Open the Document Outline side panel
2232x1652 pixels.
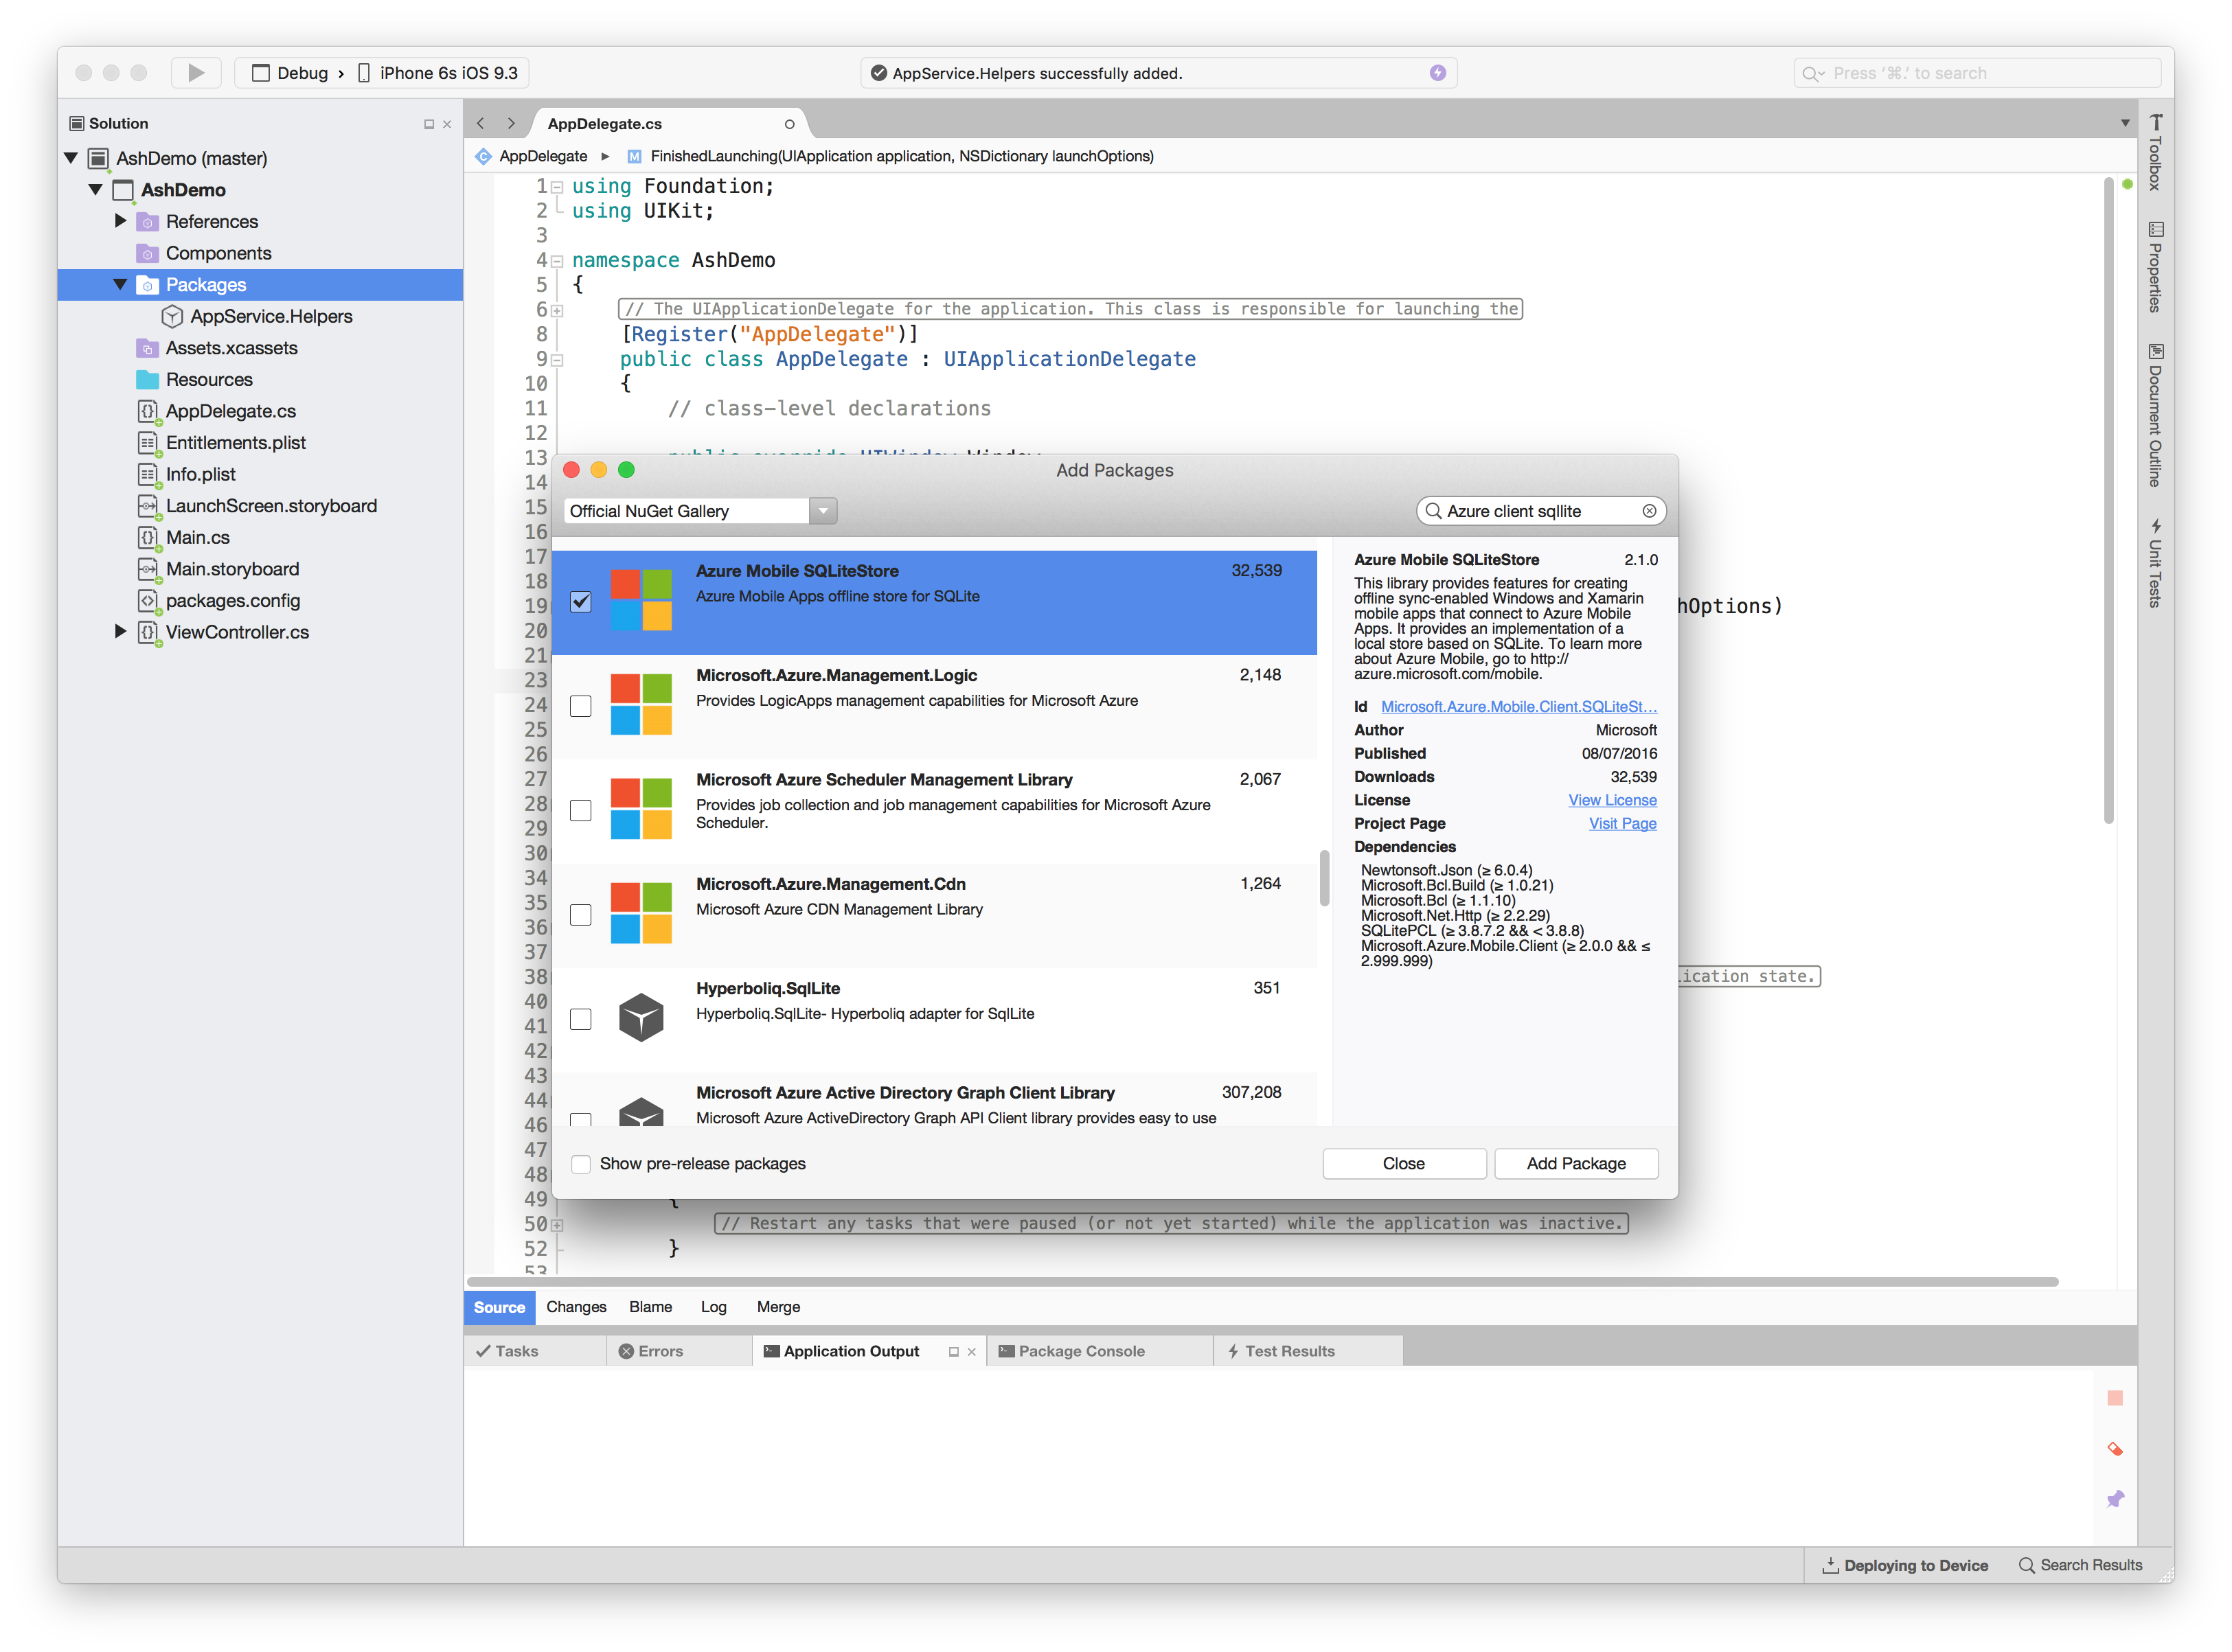2156,415
